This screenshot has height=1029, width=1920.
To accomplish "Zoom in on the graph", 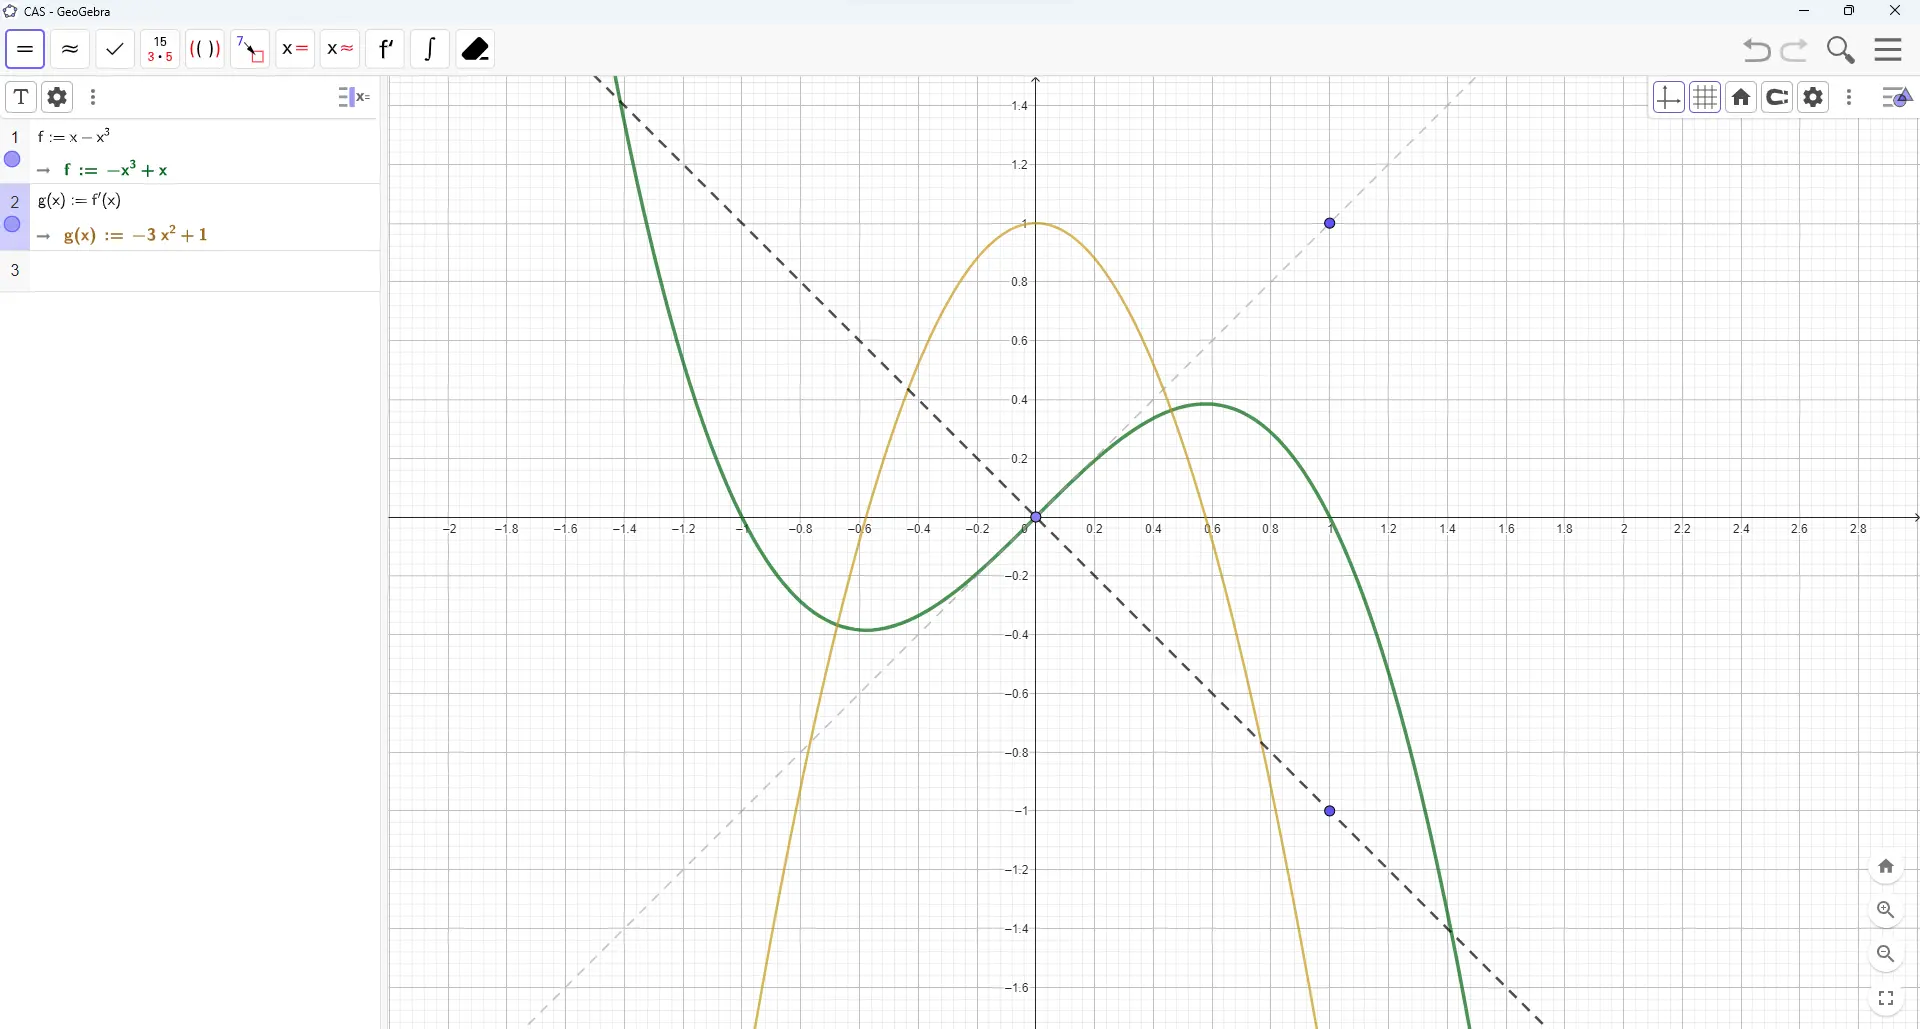I will pyautogui.click(x=1887, y=912).
